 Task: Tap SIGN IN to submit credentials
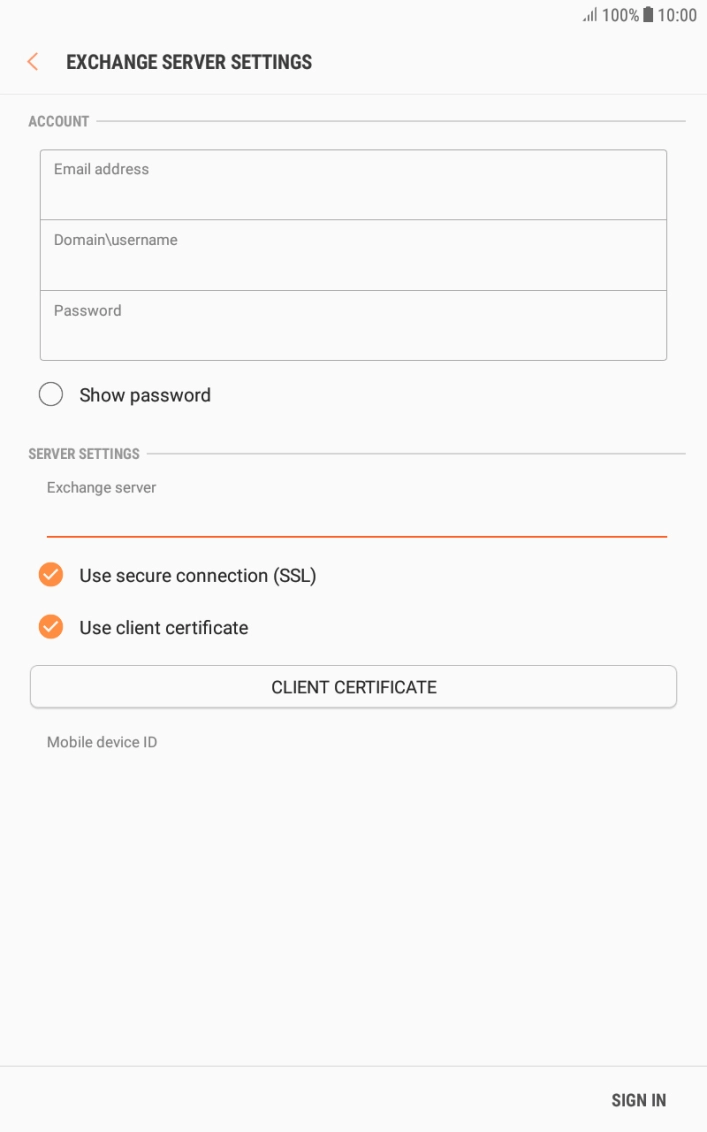639,1099
